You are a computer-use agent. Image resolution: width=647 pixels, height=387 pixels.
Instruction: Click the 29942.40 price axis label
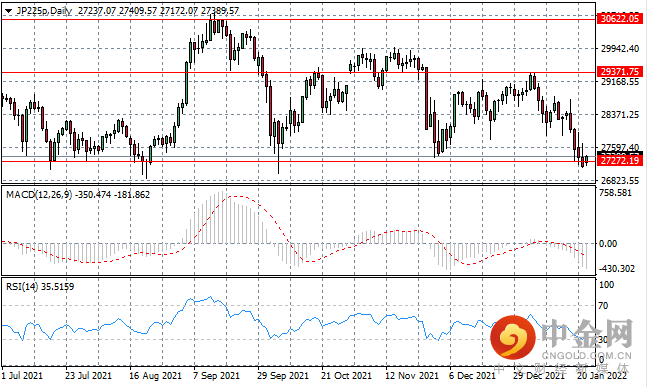[x=620, y=49]
